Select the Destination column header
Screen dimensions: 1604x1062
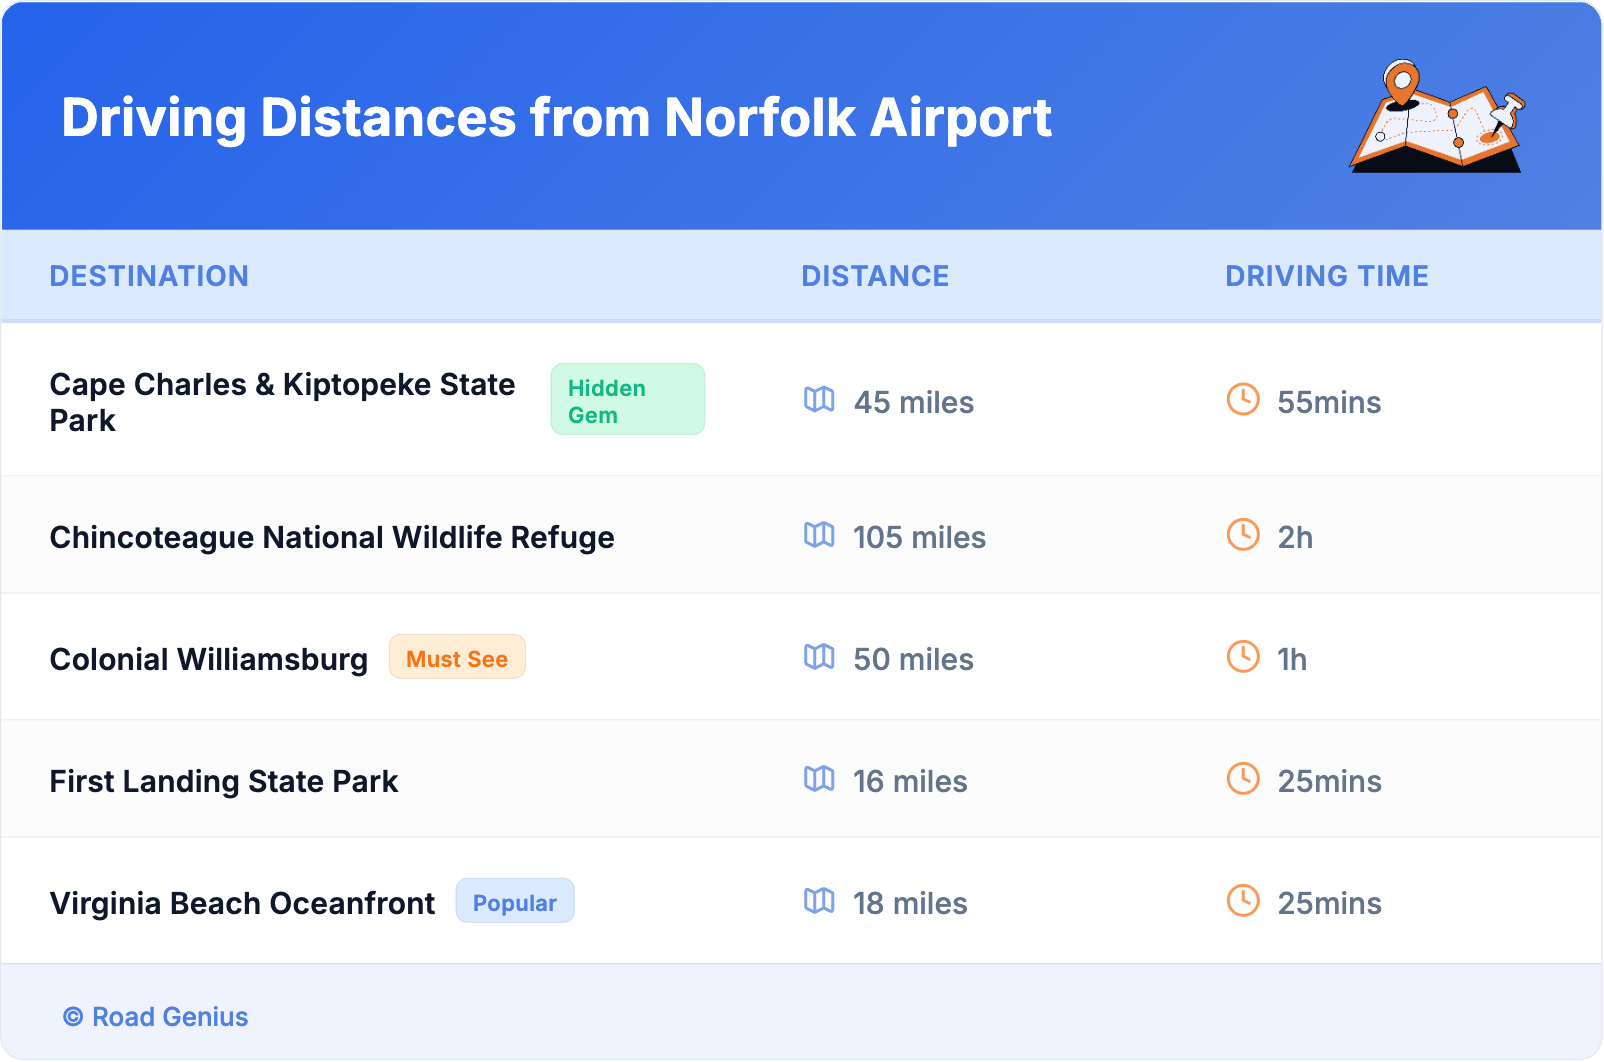tap(149, 276)
